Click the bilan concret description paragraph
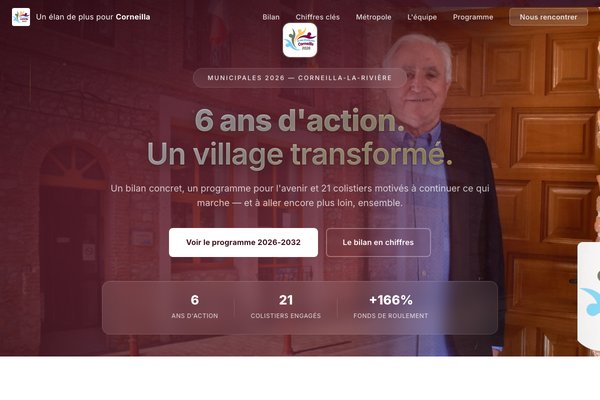The height and width of the screenshot is (400, 600). [x=300, y=195]
